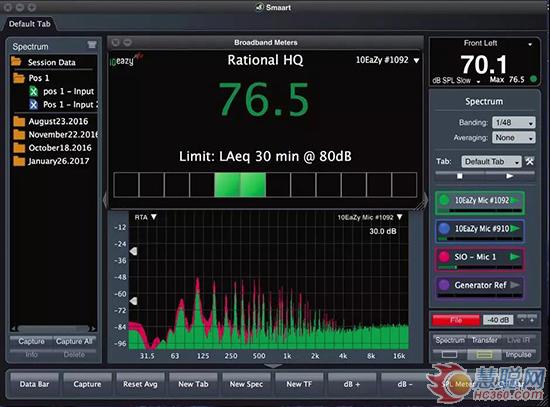
Task: Open the Averaging None dropdown
Action: click(514, 138)
